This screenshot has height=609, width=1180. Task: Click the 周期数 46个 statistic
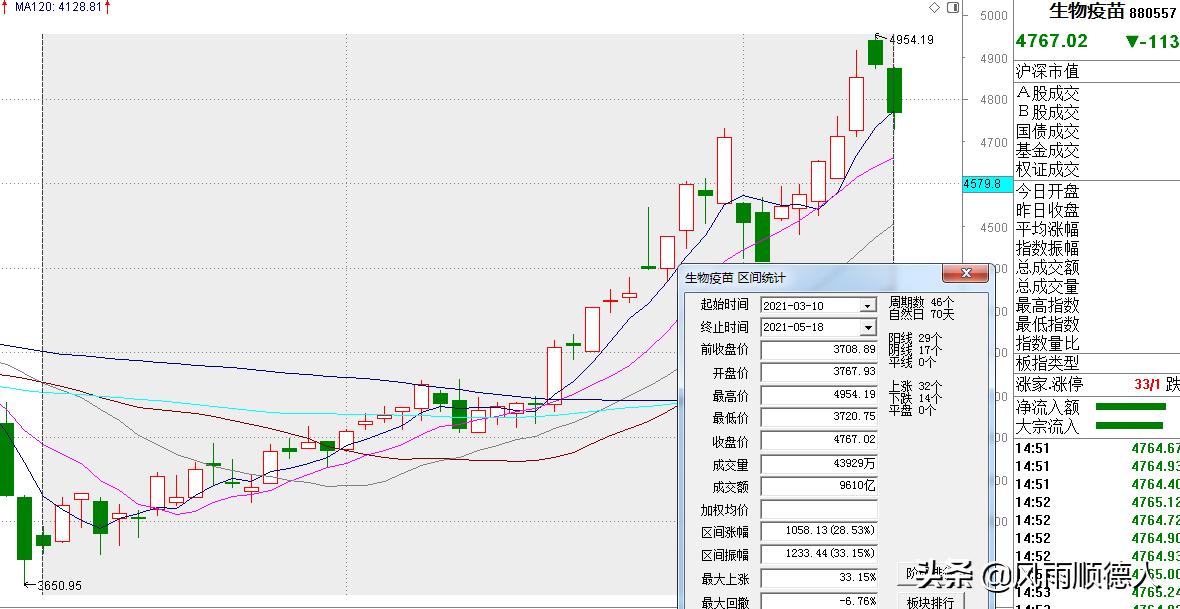coord(920,303)
